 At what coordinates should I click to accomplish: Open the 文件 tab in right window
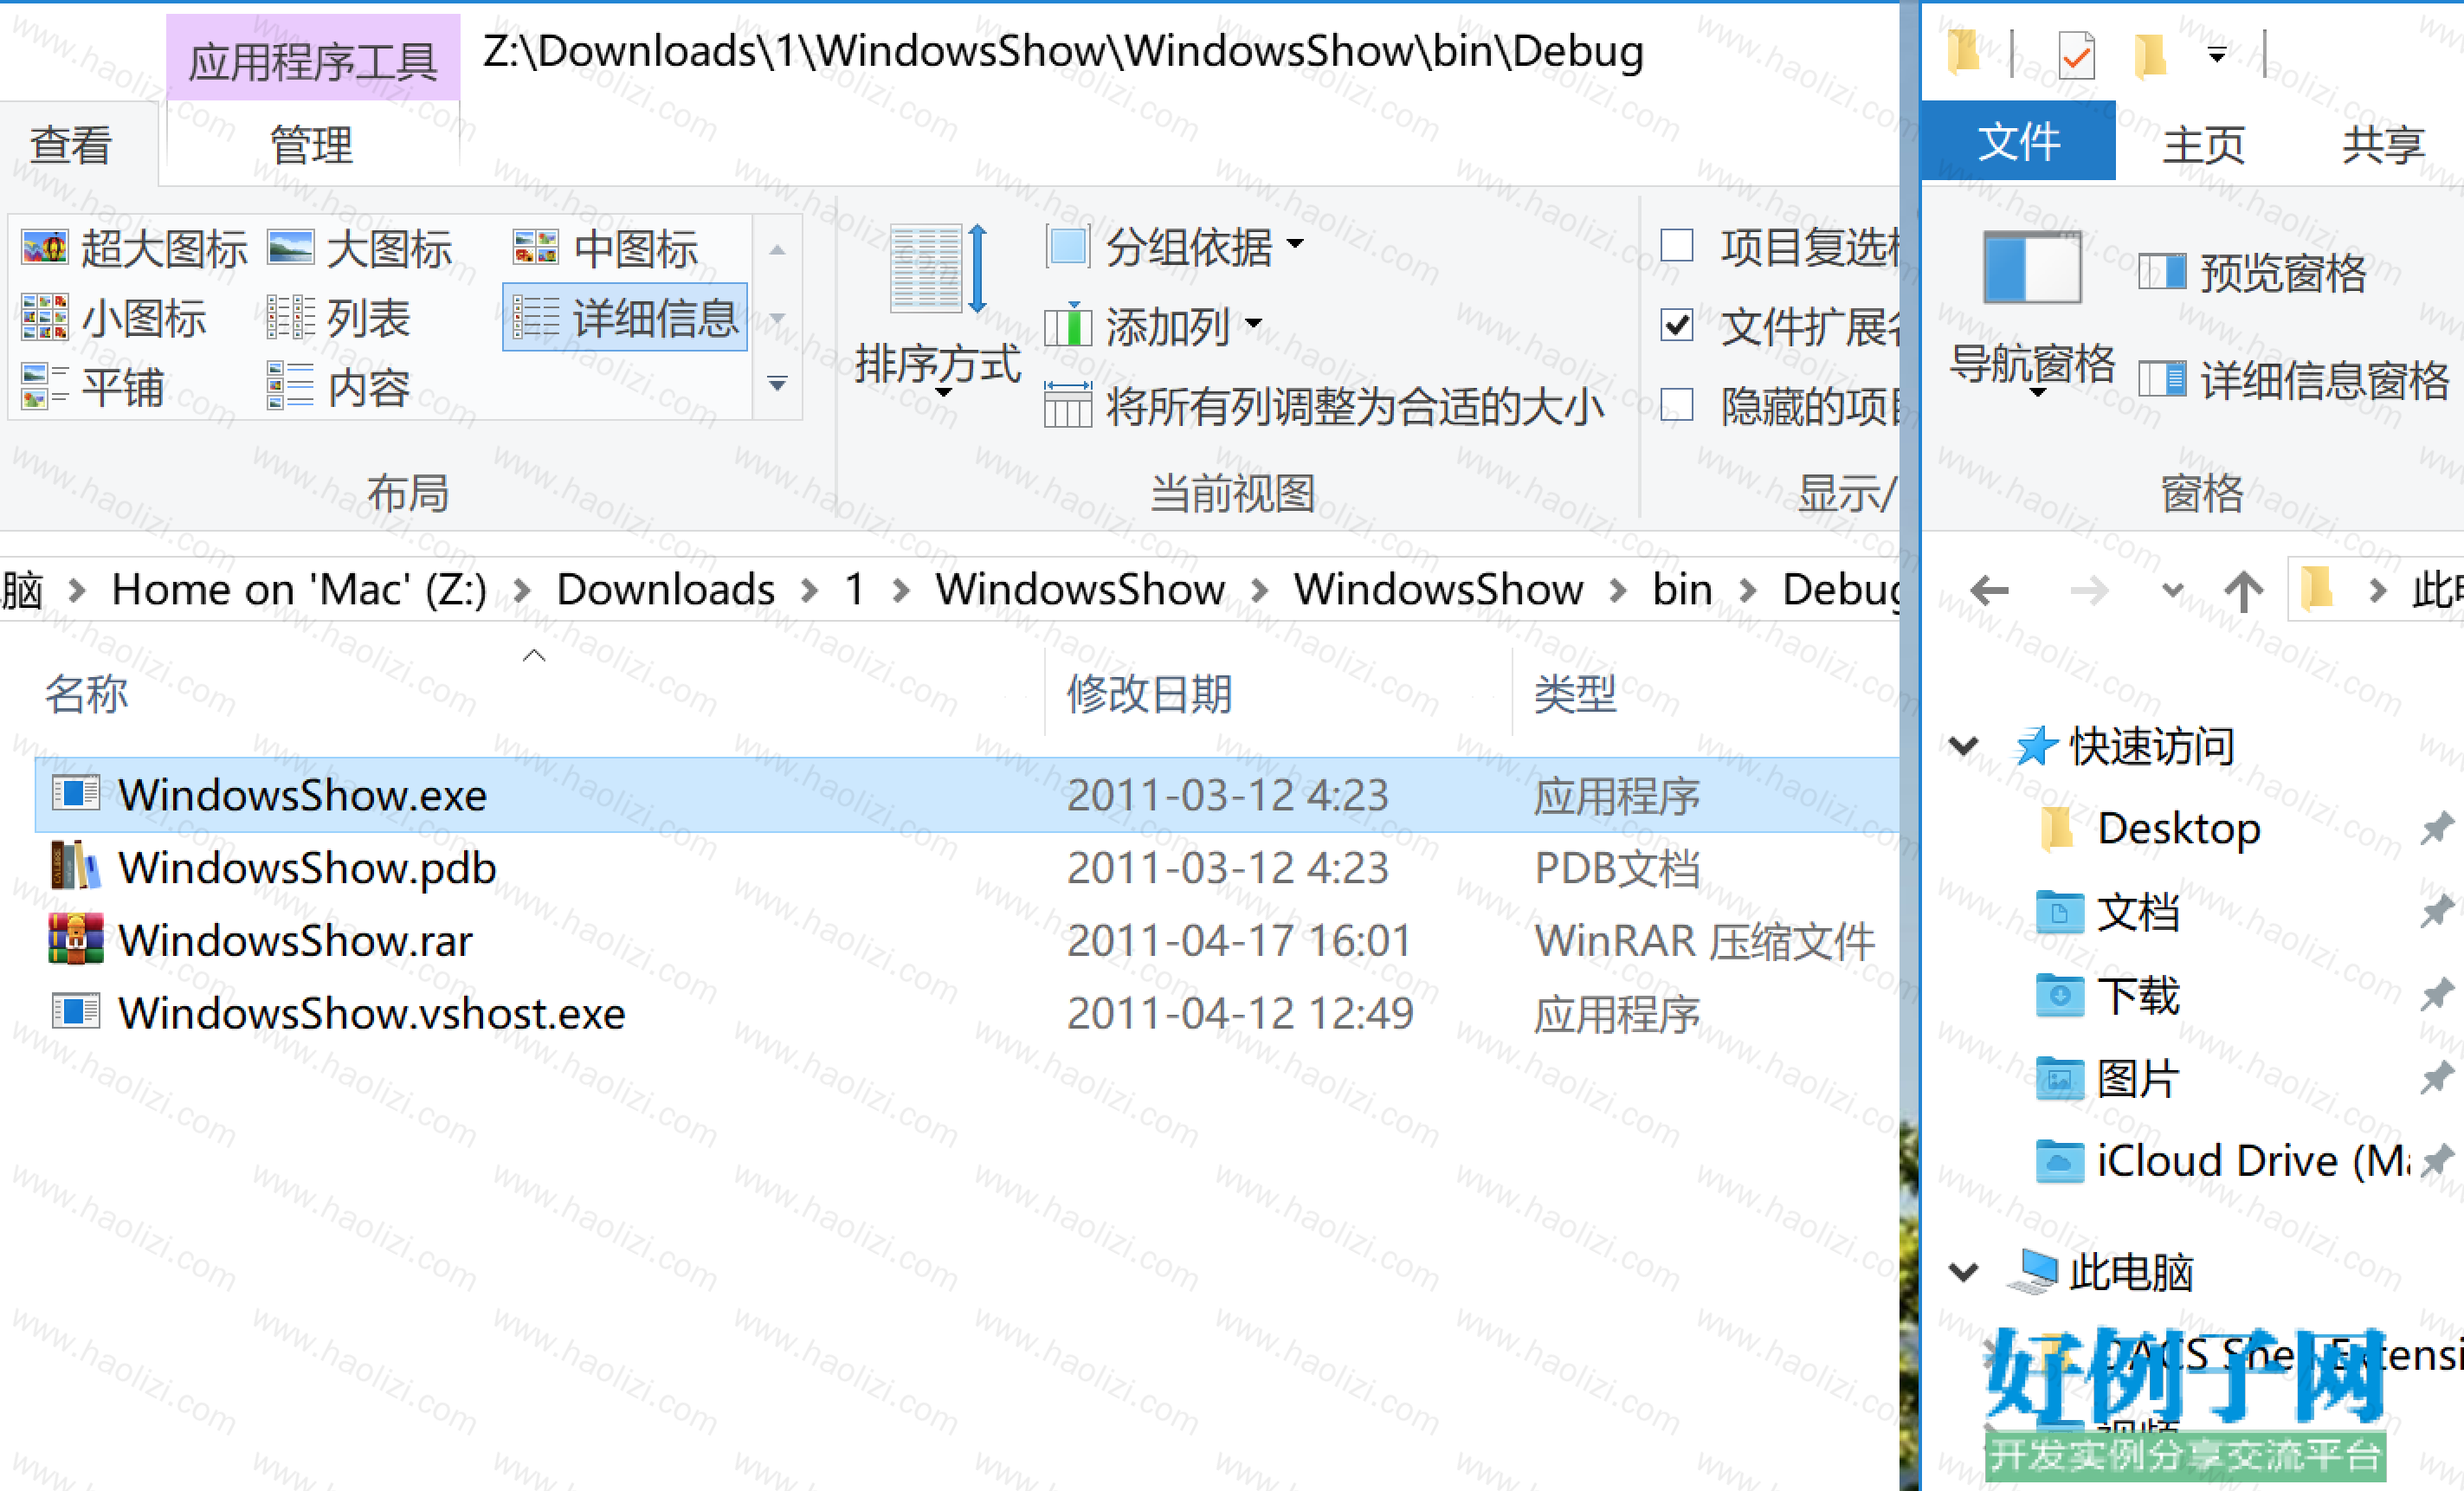click(x=2019, y=141)
